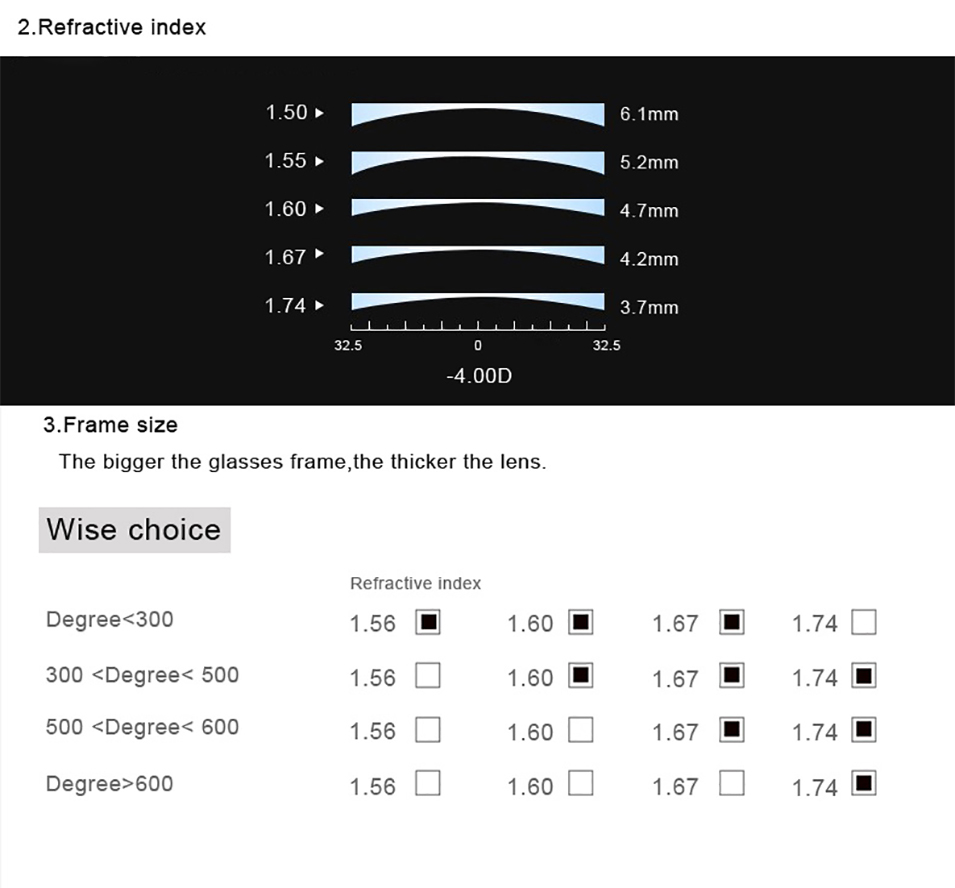The height and width of the screenshot is (888, 955).
Task: Click the -4.00D diopter label
Action: tap(478, 378)
